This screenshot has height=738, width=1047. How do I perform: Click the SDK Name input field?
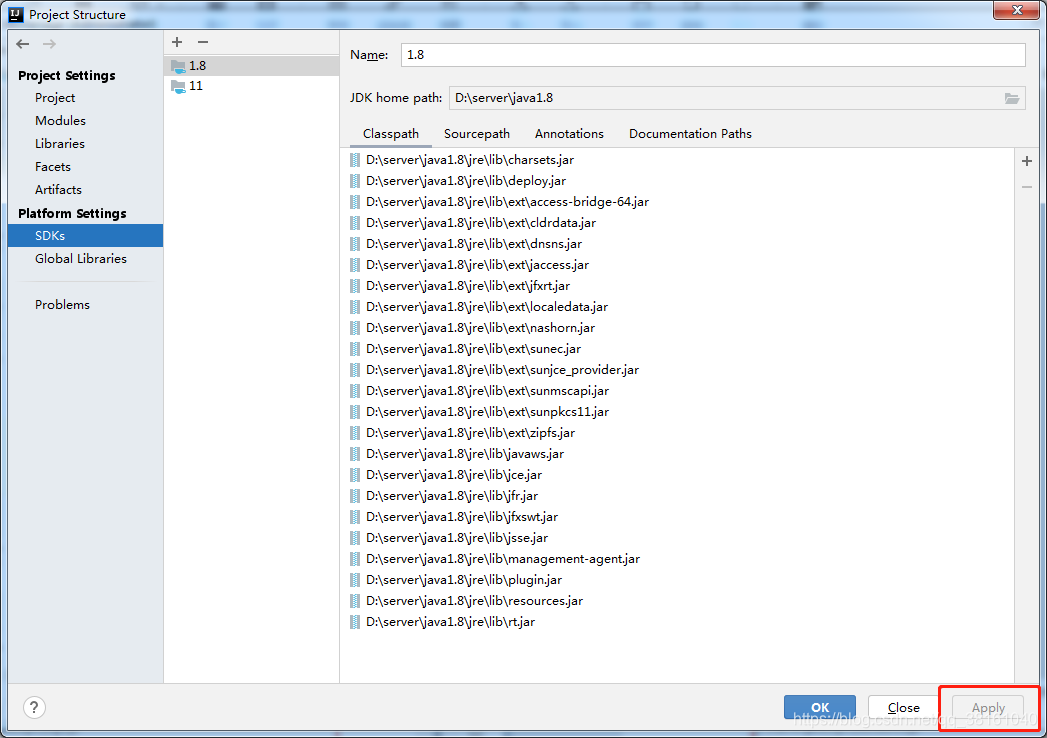(x=713, y=55)
